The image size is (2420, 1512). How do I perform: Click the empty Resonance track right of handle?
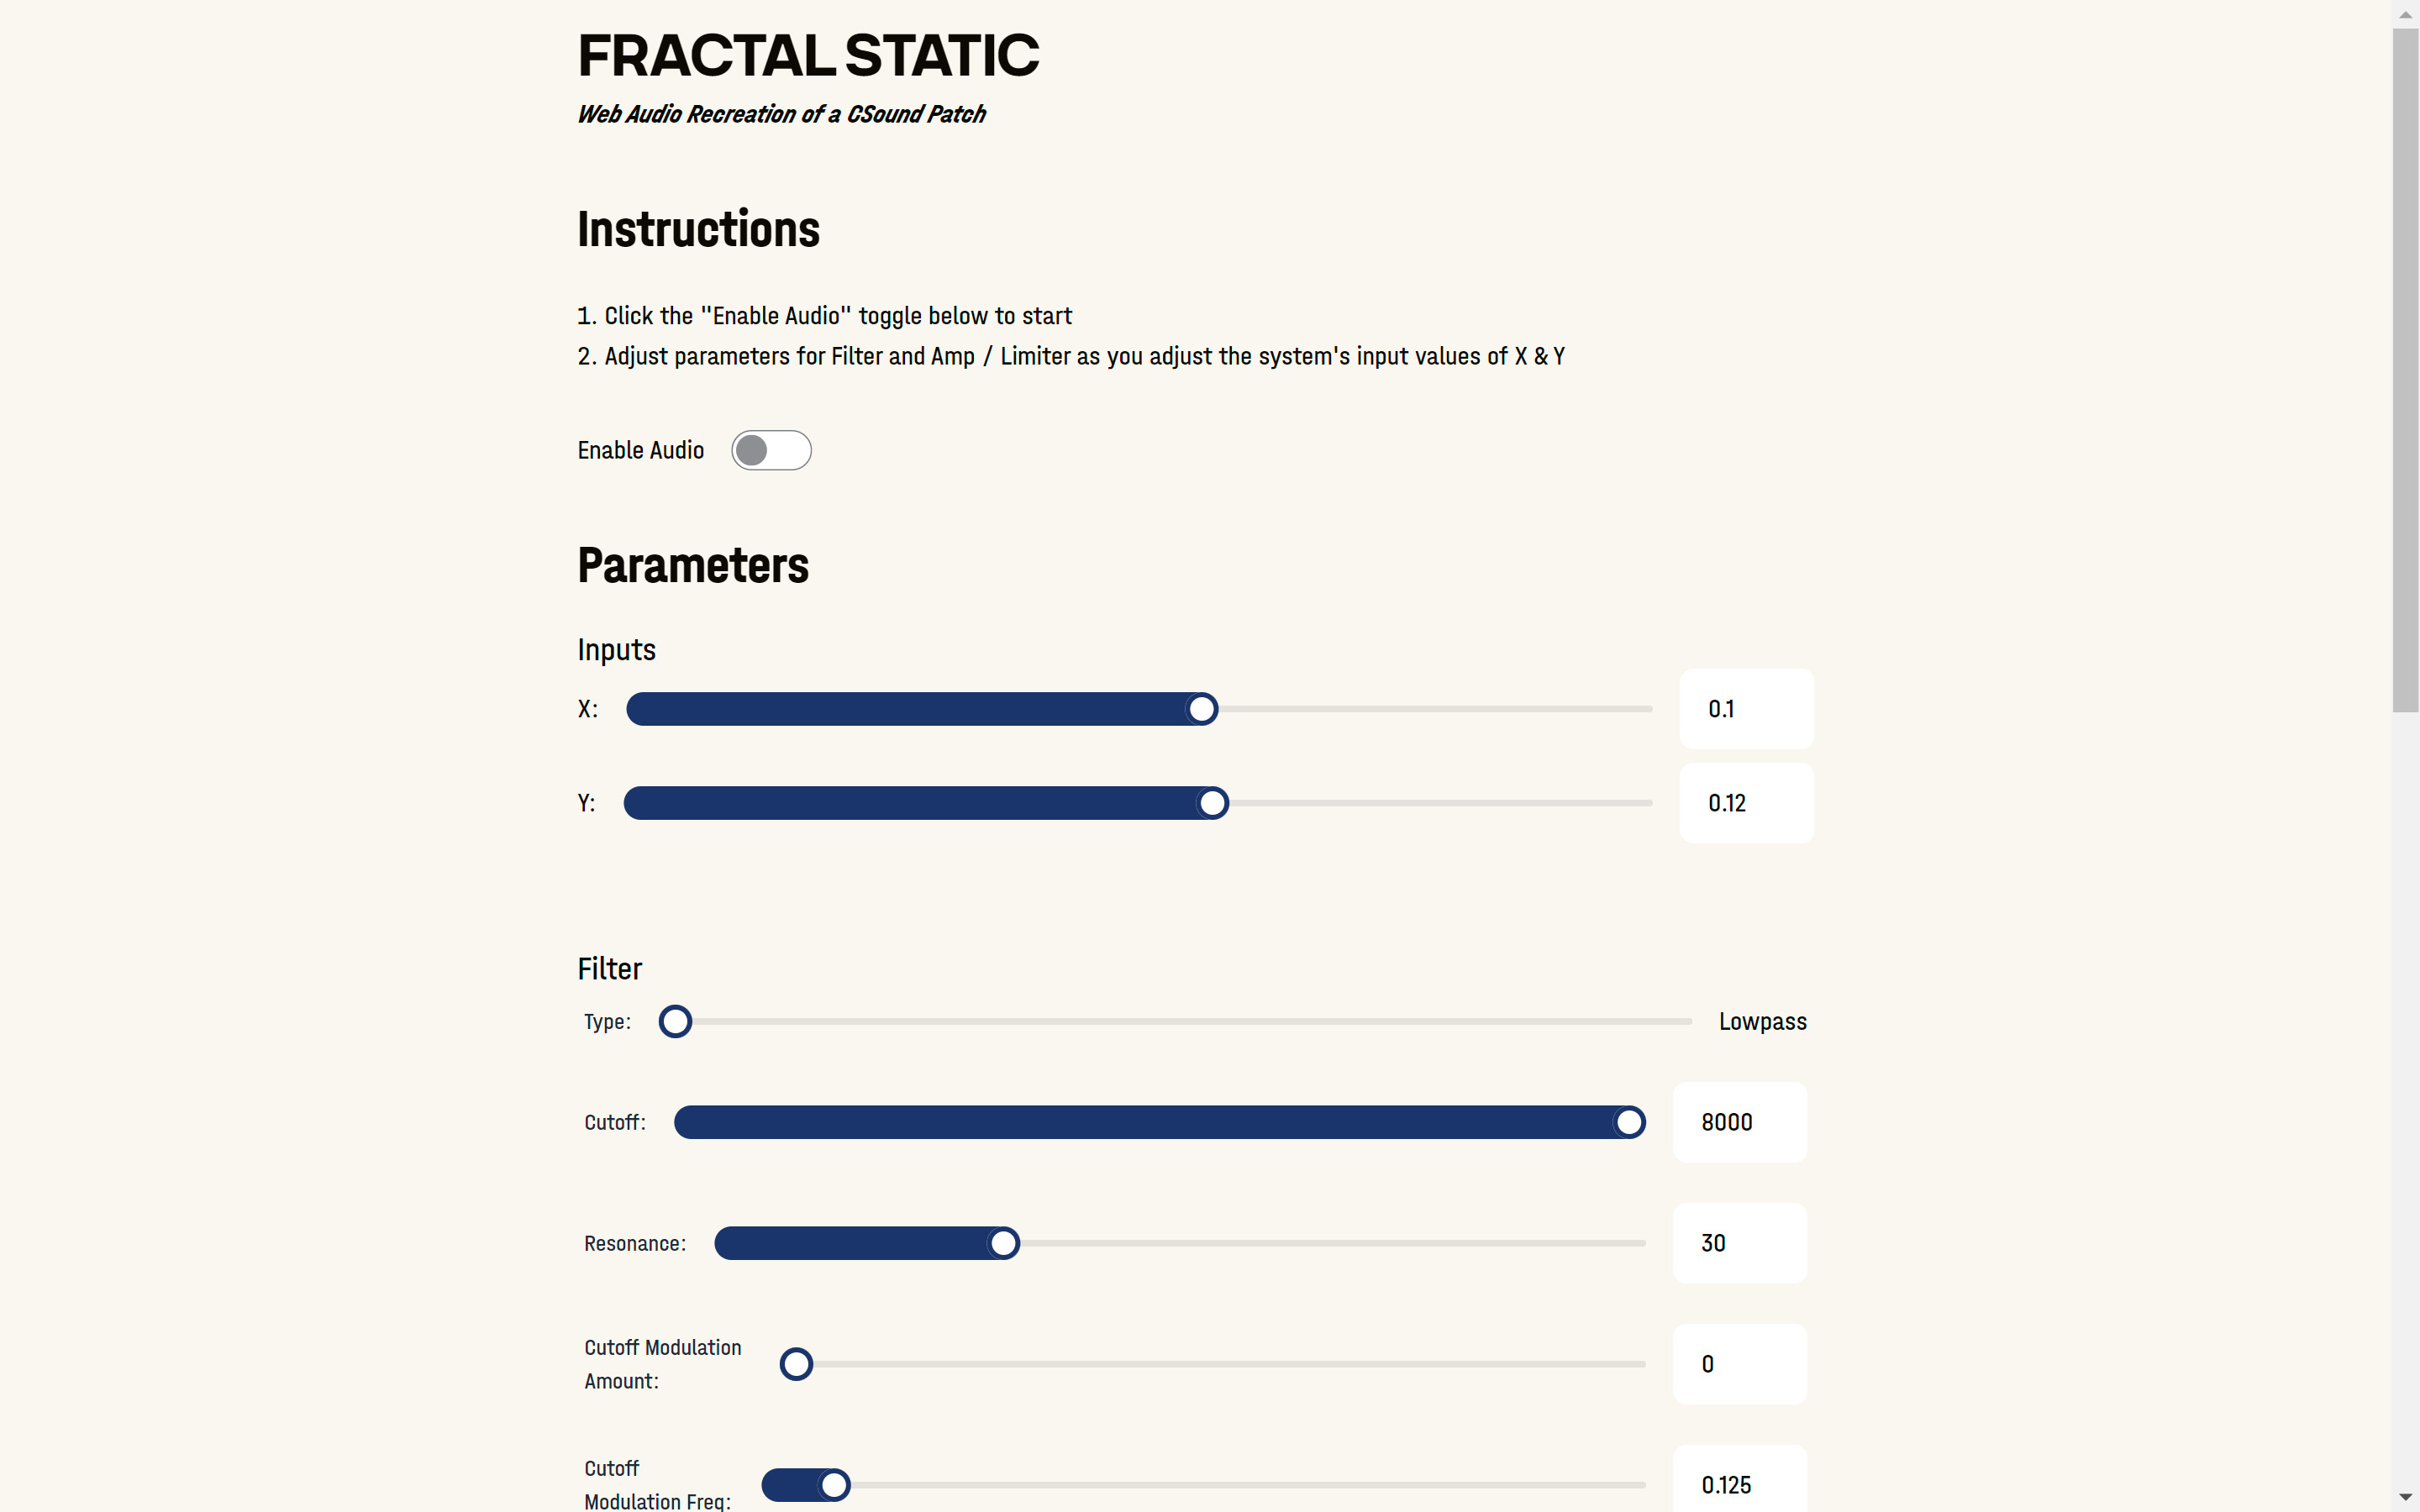click(1330, 1243)
